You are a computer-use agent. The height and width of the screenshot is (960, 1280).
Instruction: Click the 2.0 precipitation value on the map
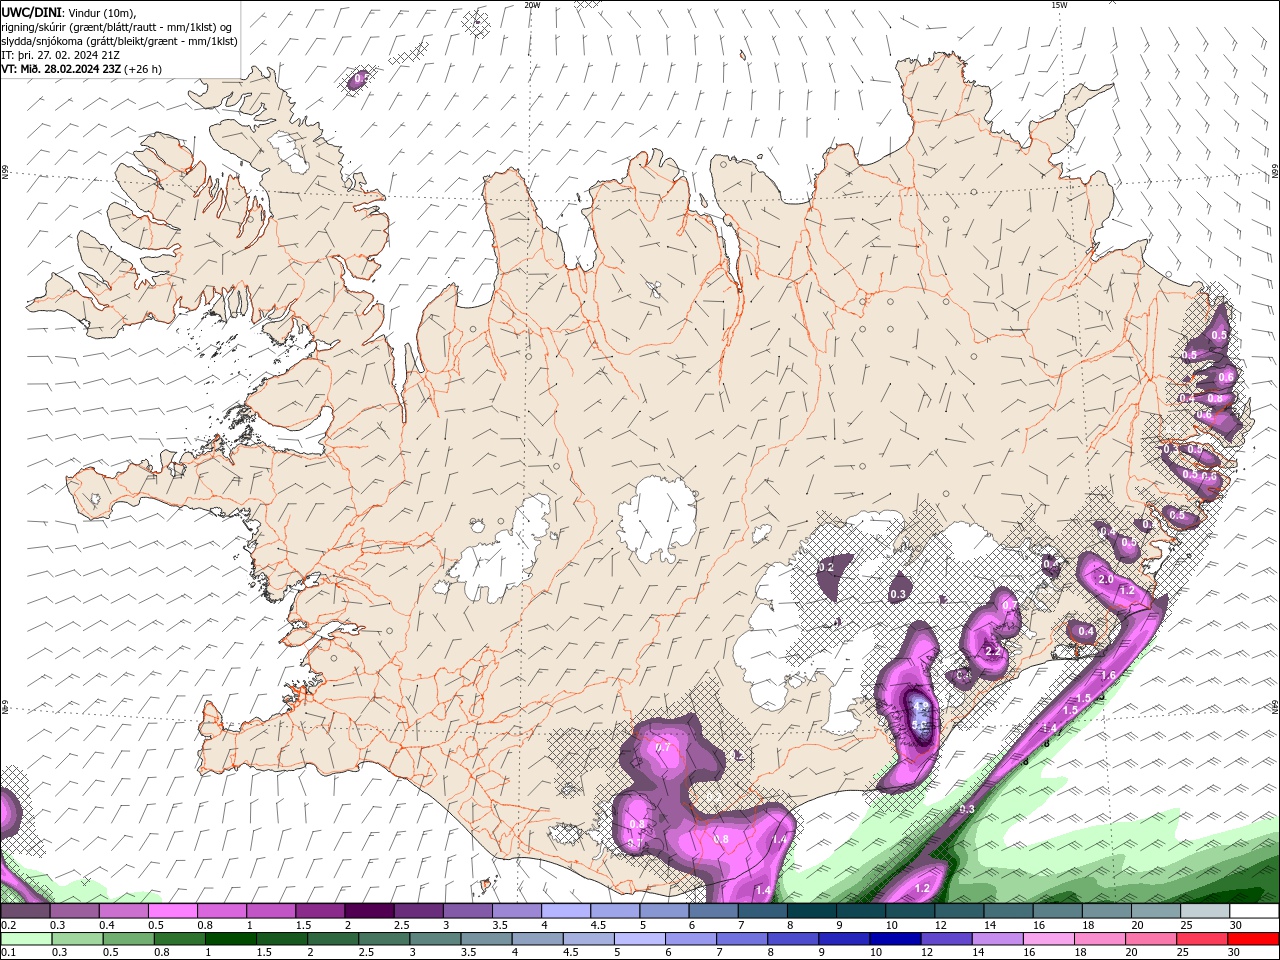(x=1106, y=579)
